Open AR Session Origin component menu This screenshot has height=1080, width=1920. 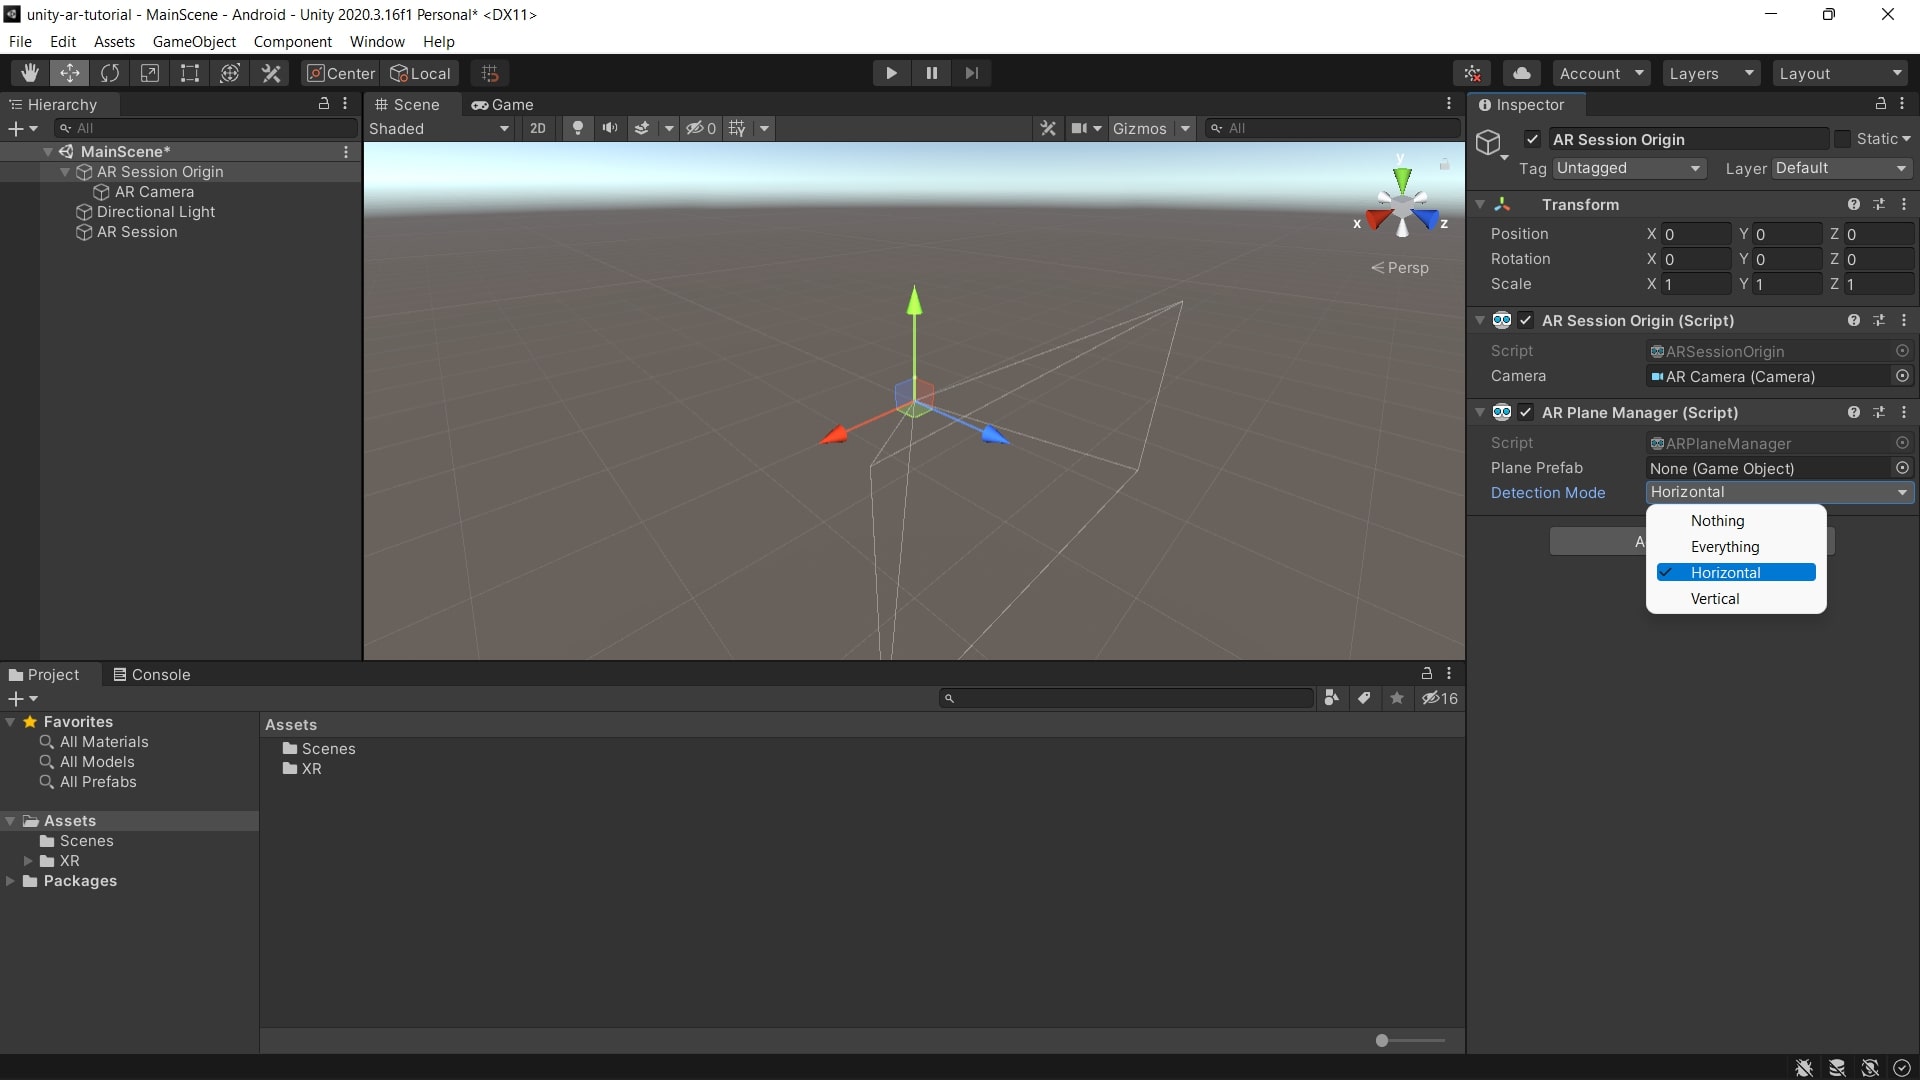(1904, 320)
